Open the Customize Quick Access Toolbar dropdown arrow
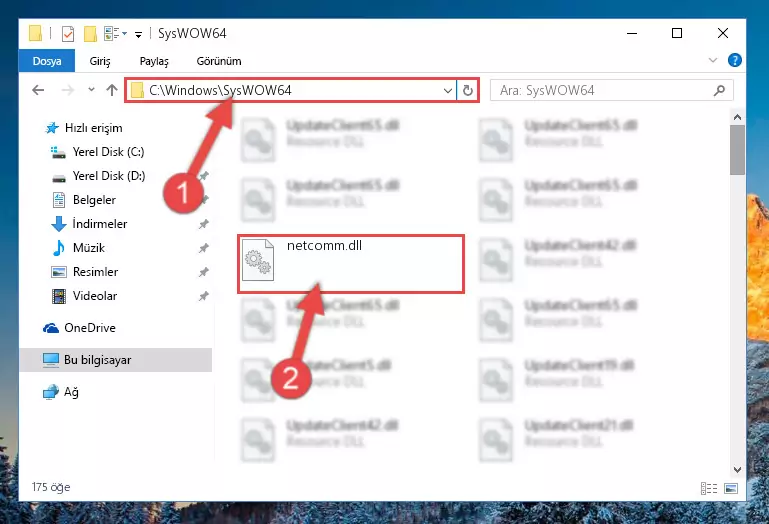 coord(138,34)
